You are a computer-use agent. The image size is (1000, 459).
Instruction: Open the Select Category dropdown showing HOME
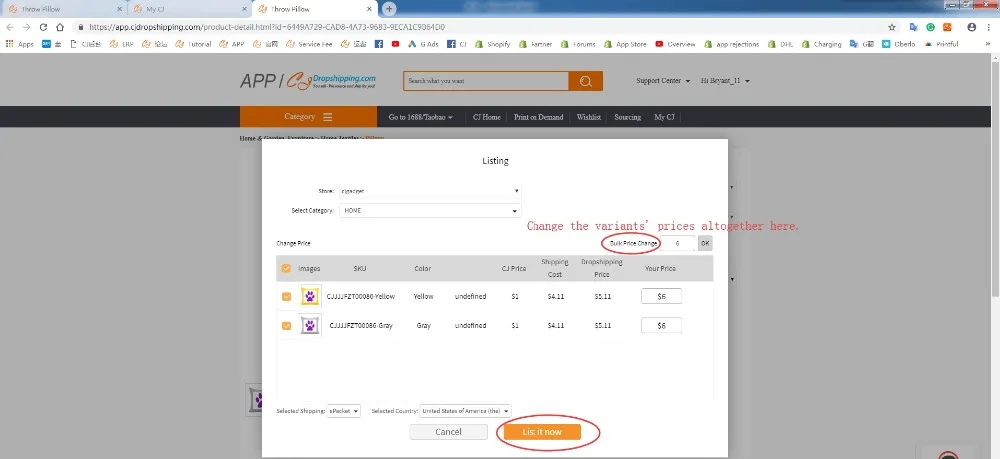point(430,210)
